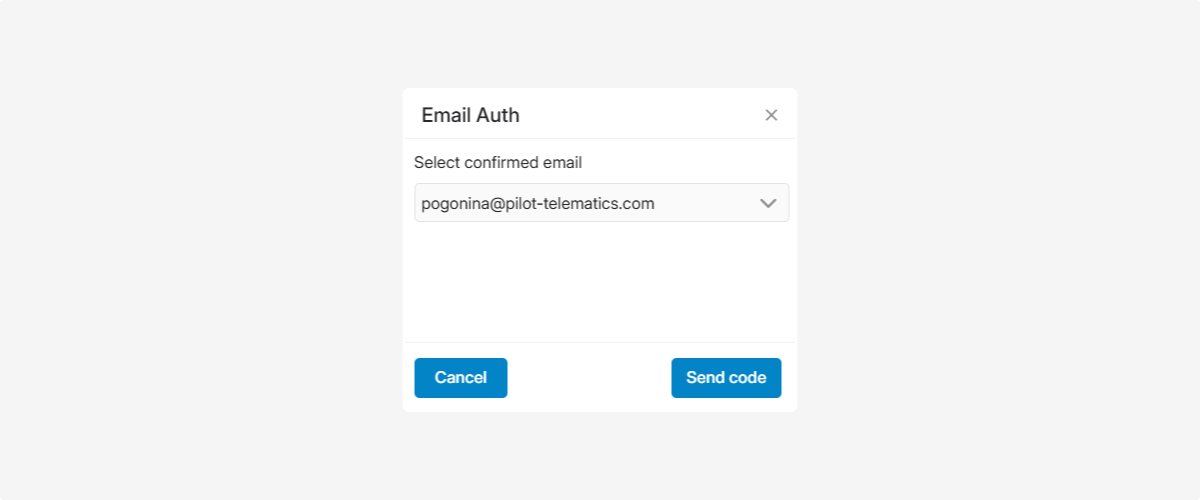Open the pogonina@pilot-telematics.com combo box
The image size is (1200, 500).
[x=600, y=203]
